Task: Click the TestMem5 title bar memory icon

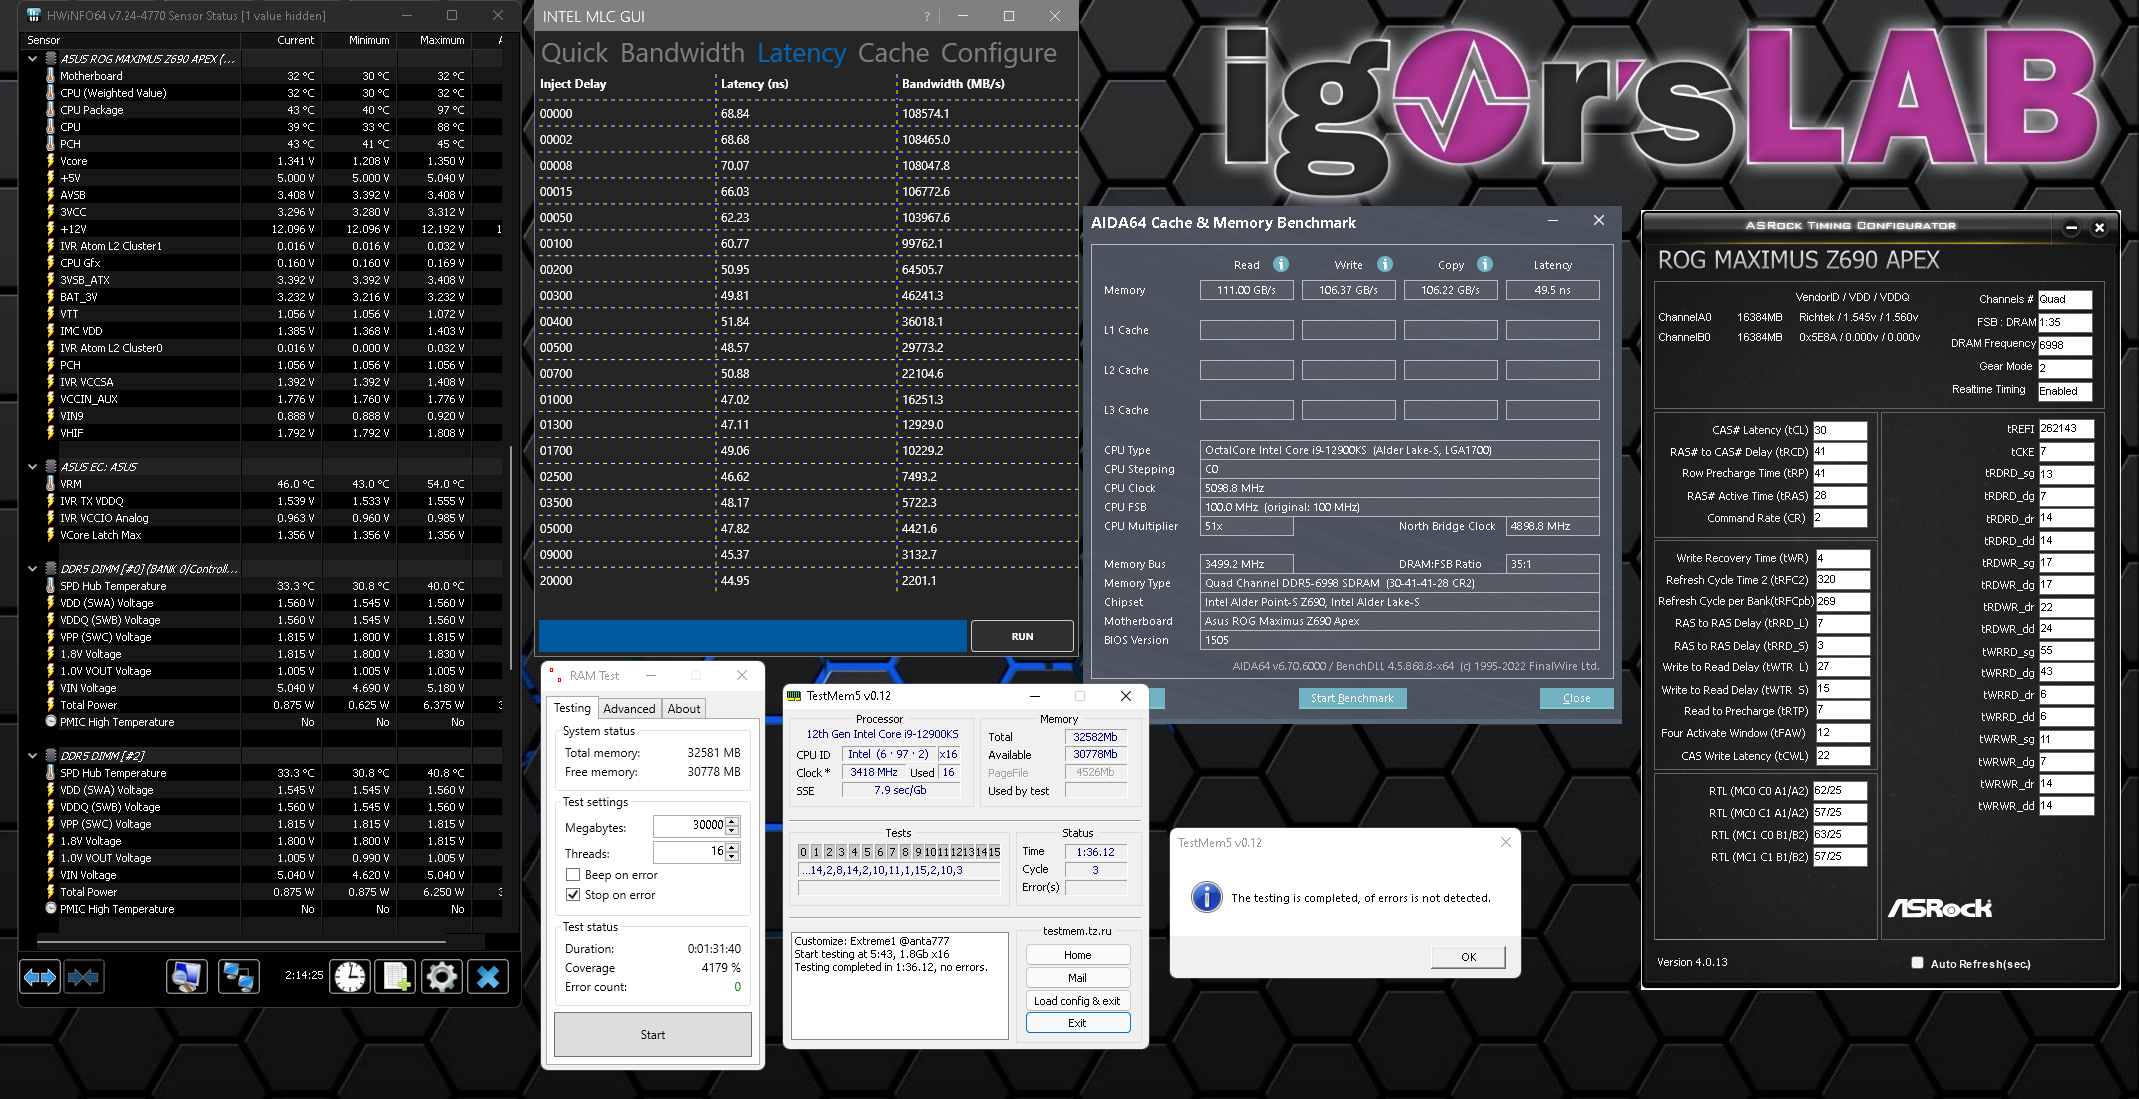Action: point(794,696)
